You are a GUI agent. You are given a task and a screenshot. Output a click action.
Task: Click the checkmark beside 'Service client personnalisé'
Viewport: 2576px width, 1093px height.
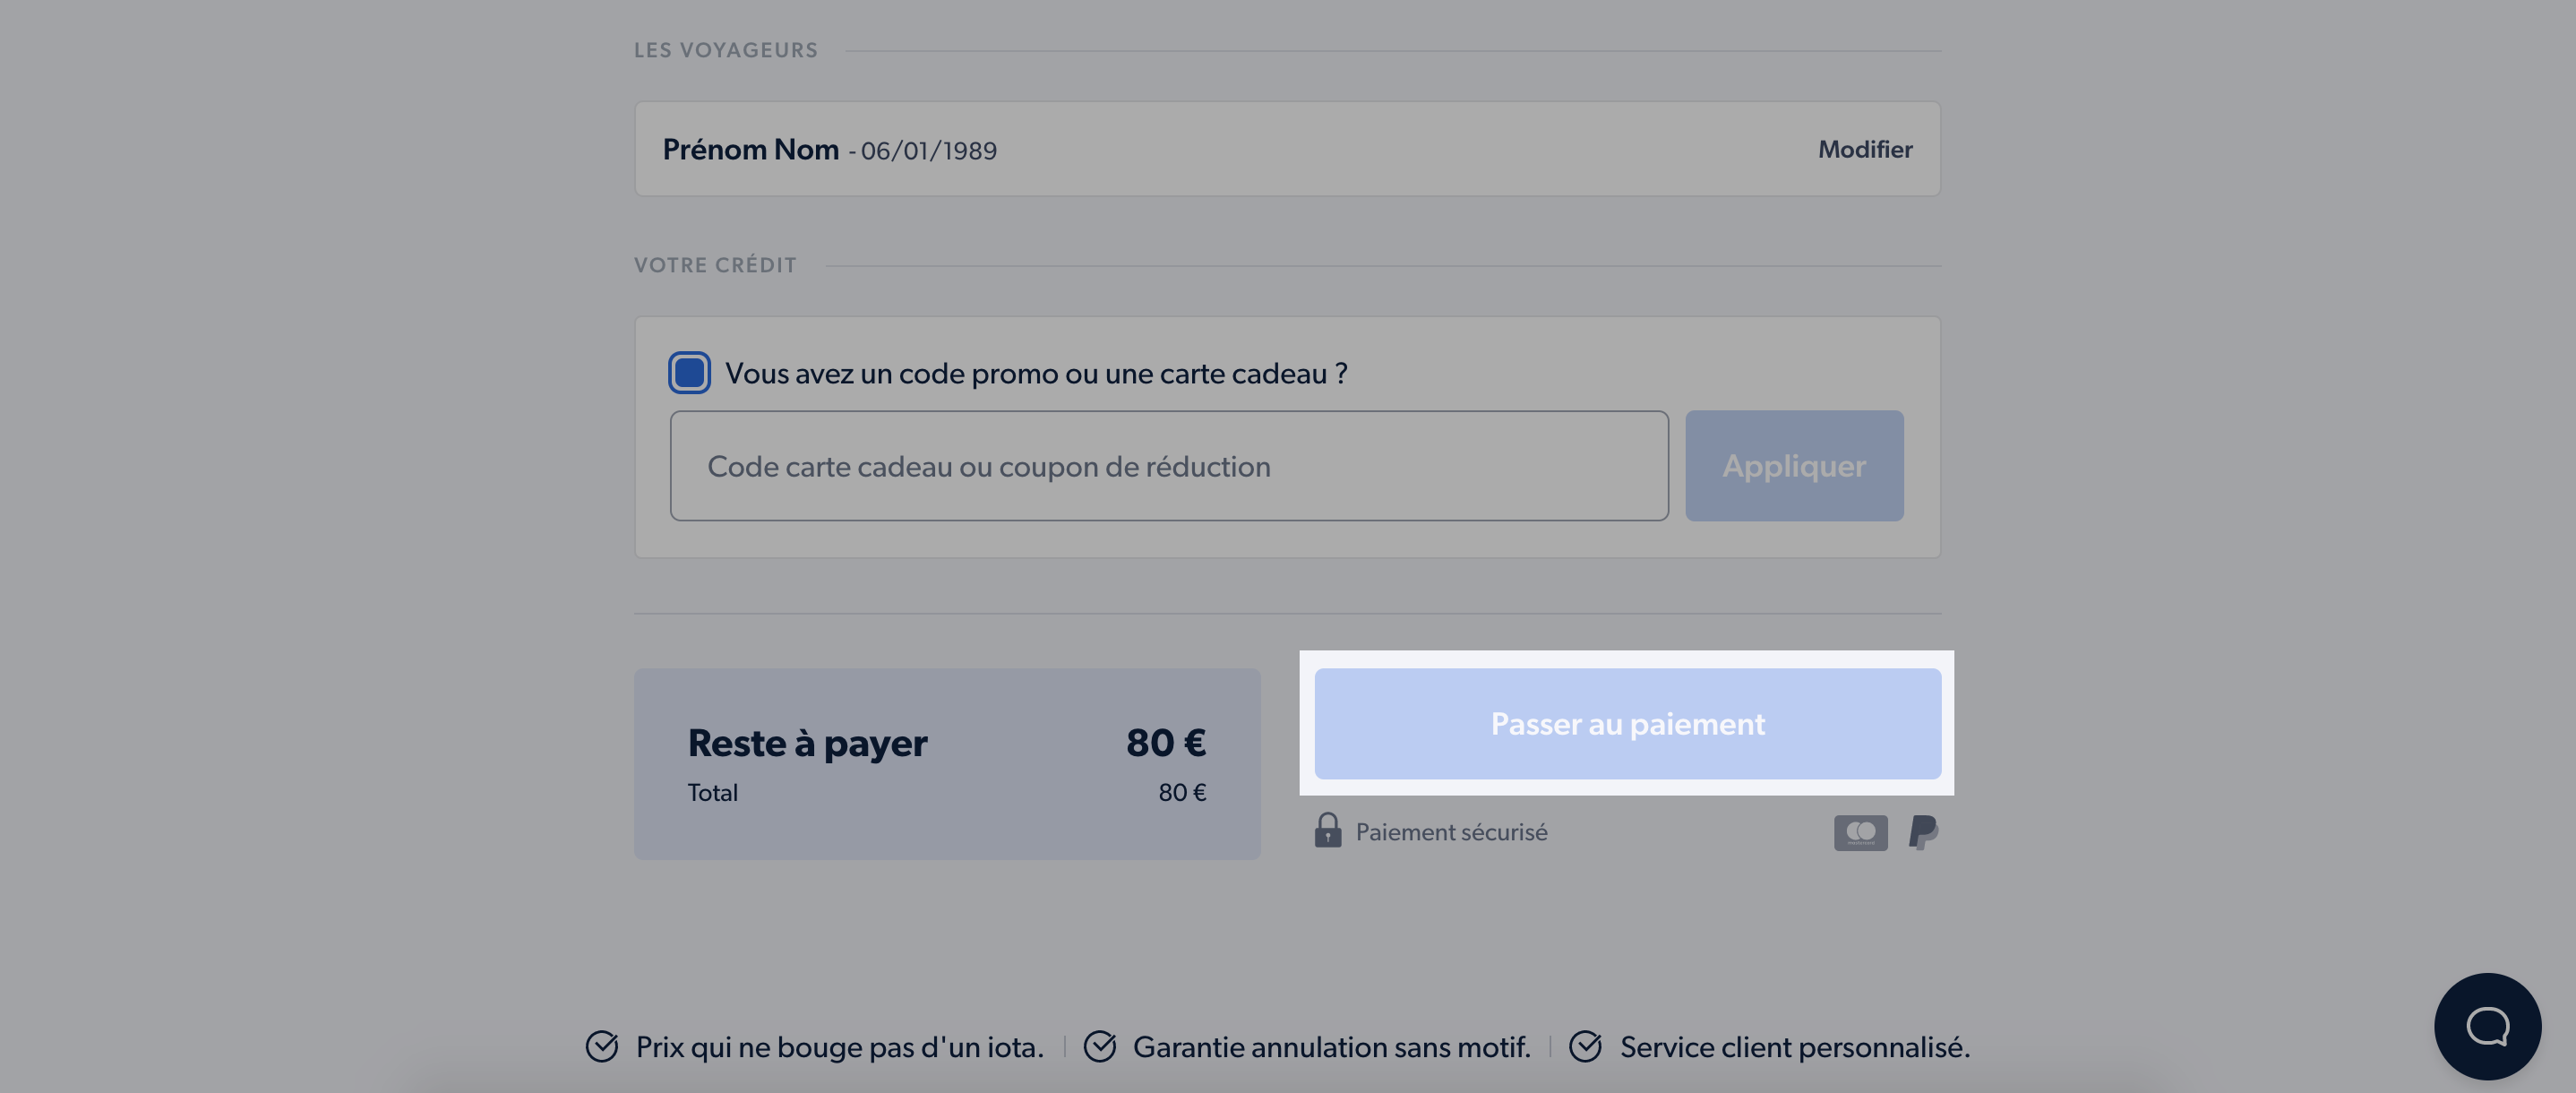(x=1585, y=1046)
